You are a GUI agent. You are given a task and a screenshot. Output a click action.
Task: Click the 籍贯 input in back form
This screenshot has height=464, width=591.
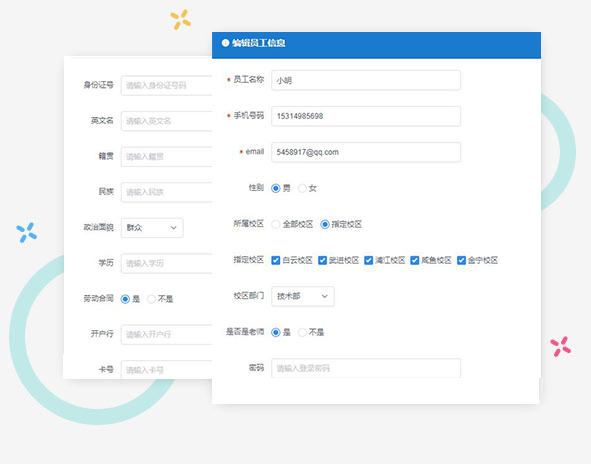pos(167,156)
